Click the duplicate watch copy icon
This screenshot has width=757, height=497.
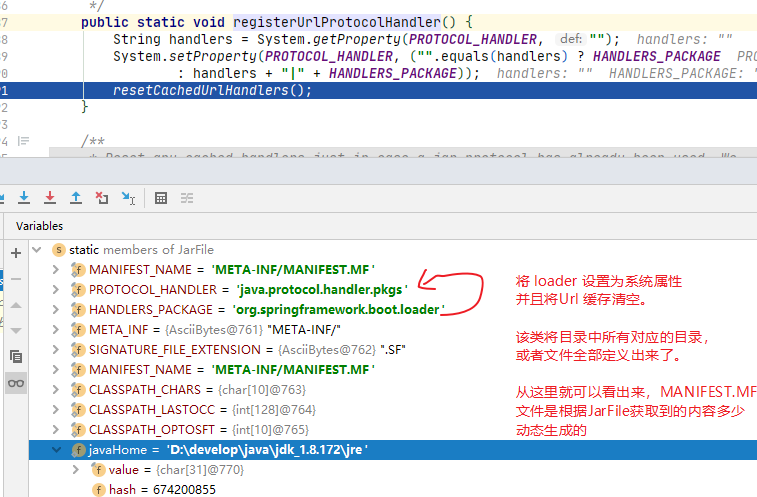tap(16, 356)
